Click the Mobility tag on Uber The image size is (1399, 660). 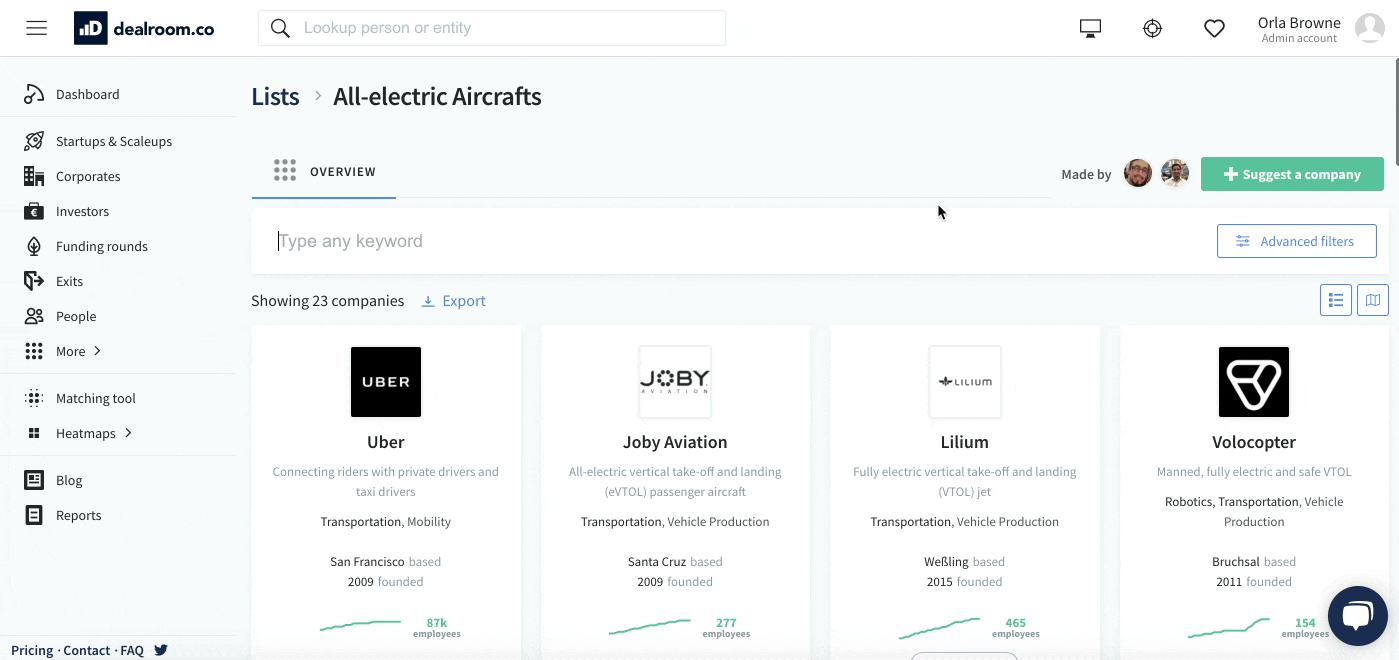click(429, 522)
